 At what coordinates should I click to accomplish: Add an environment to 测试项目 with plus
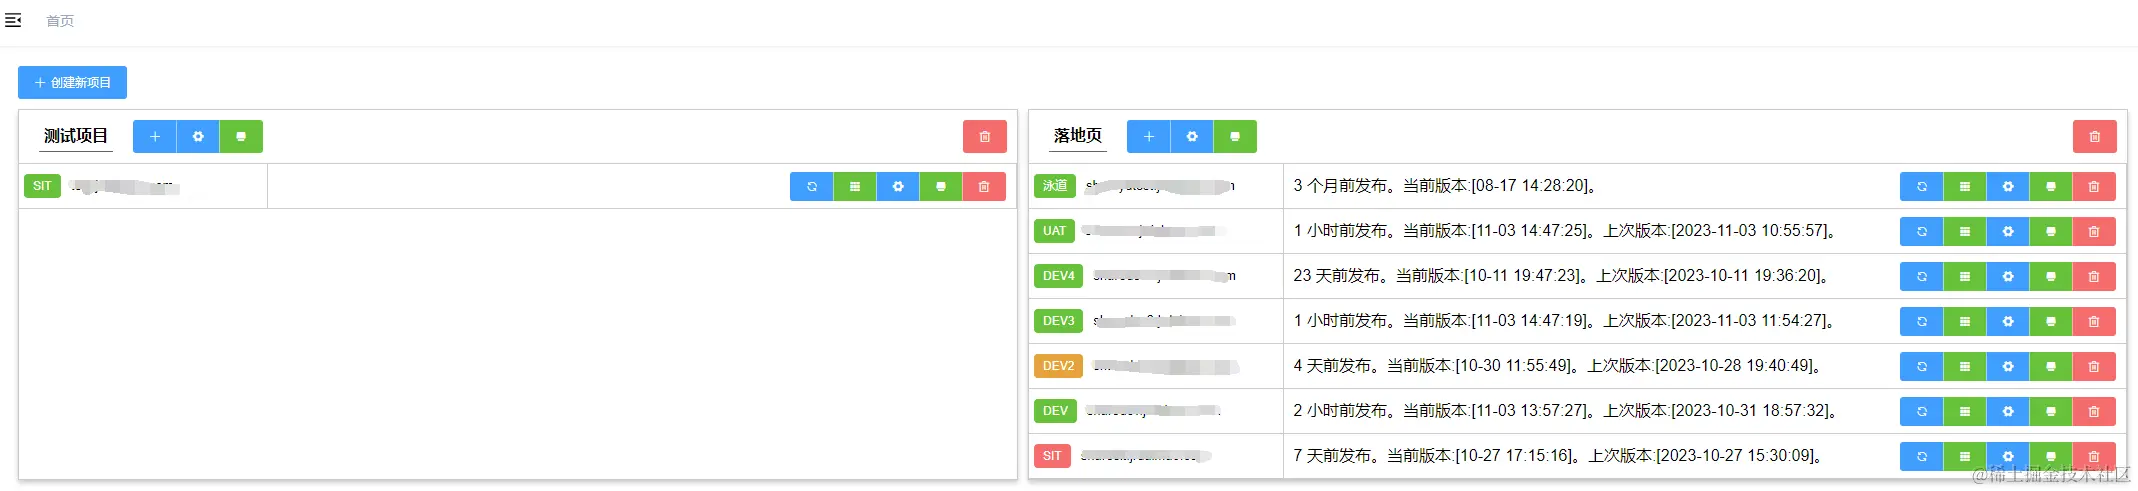(x=155, y=137)
